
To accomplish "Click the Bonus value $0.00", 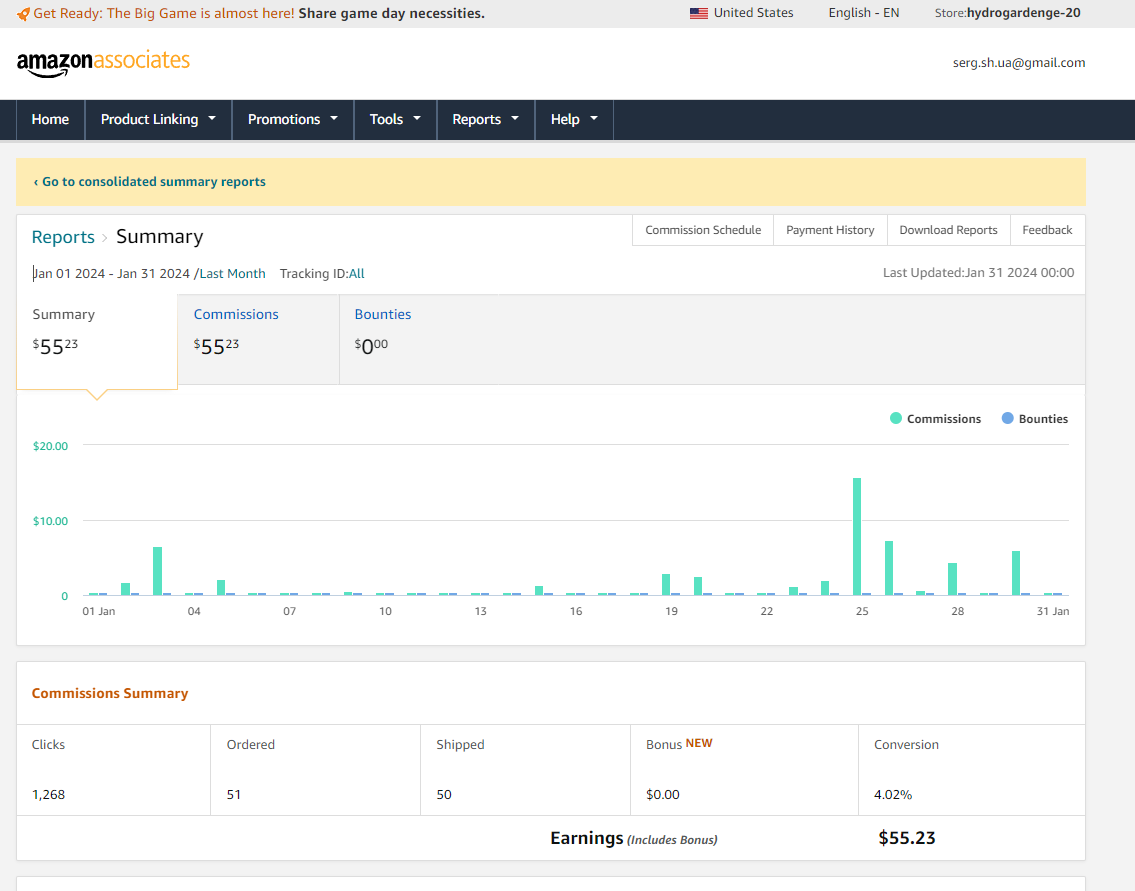I will [x=662, y=795].
